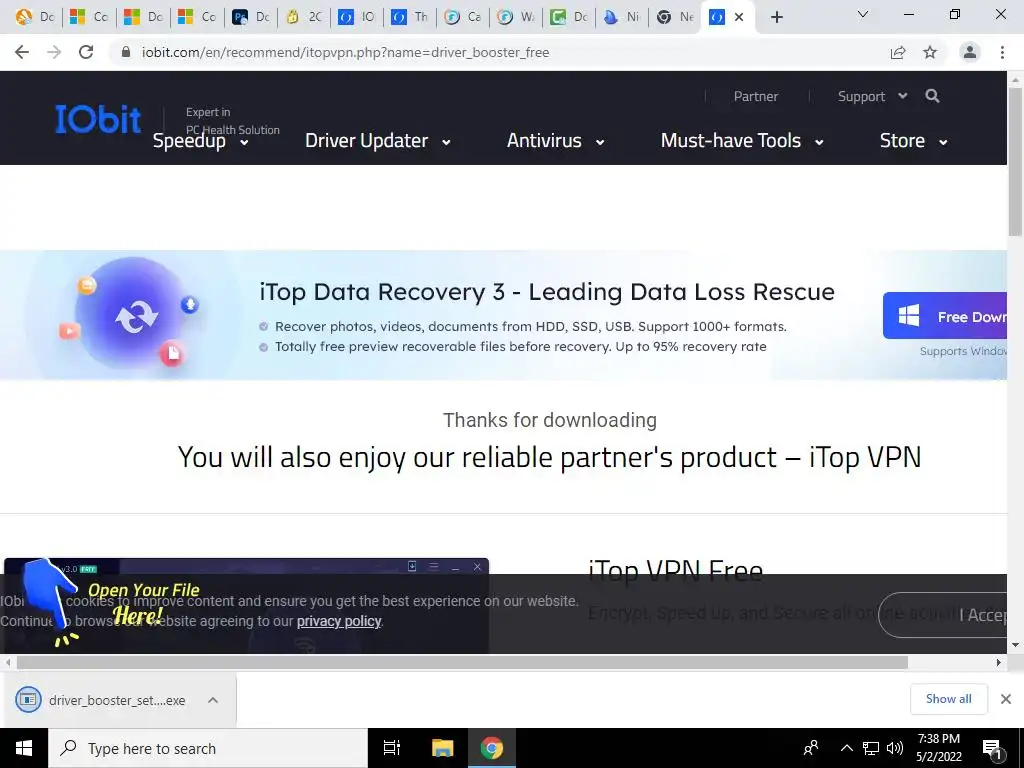
Task: Switch to the tab labeled Th
Action: tap(409, 17)
